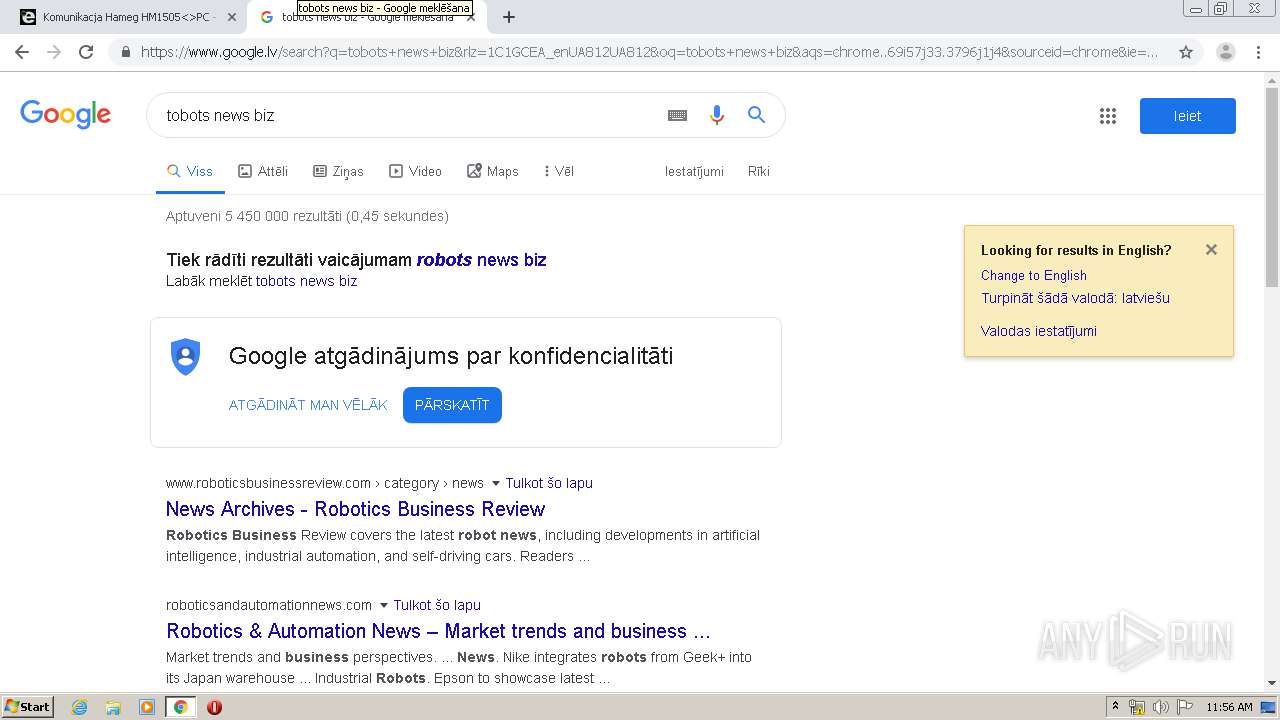Show hidden tray icons arrow
Screen dimensions: 1280x720
(1115, 707)
